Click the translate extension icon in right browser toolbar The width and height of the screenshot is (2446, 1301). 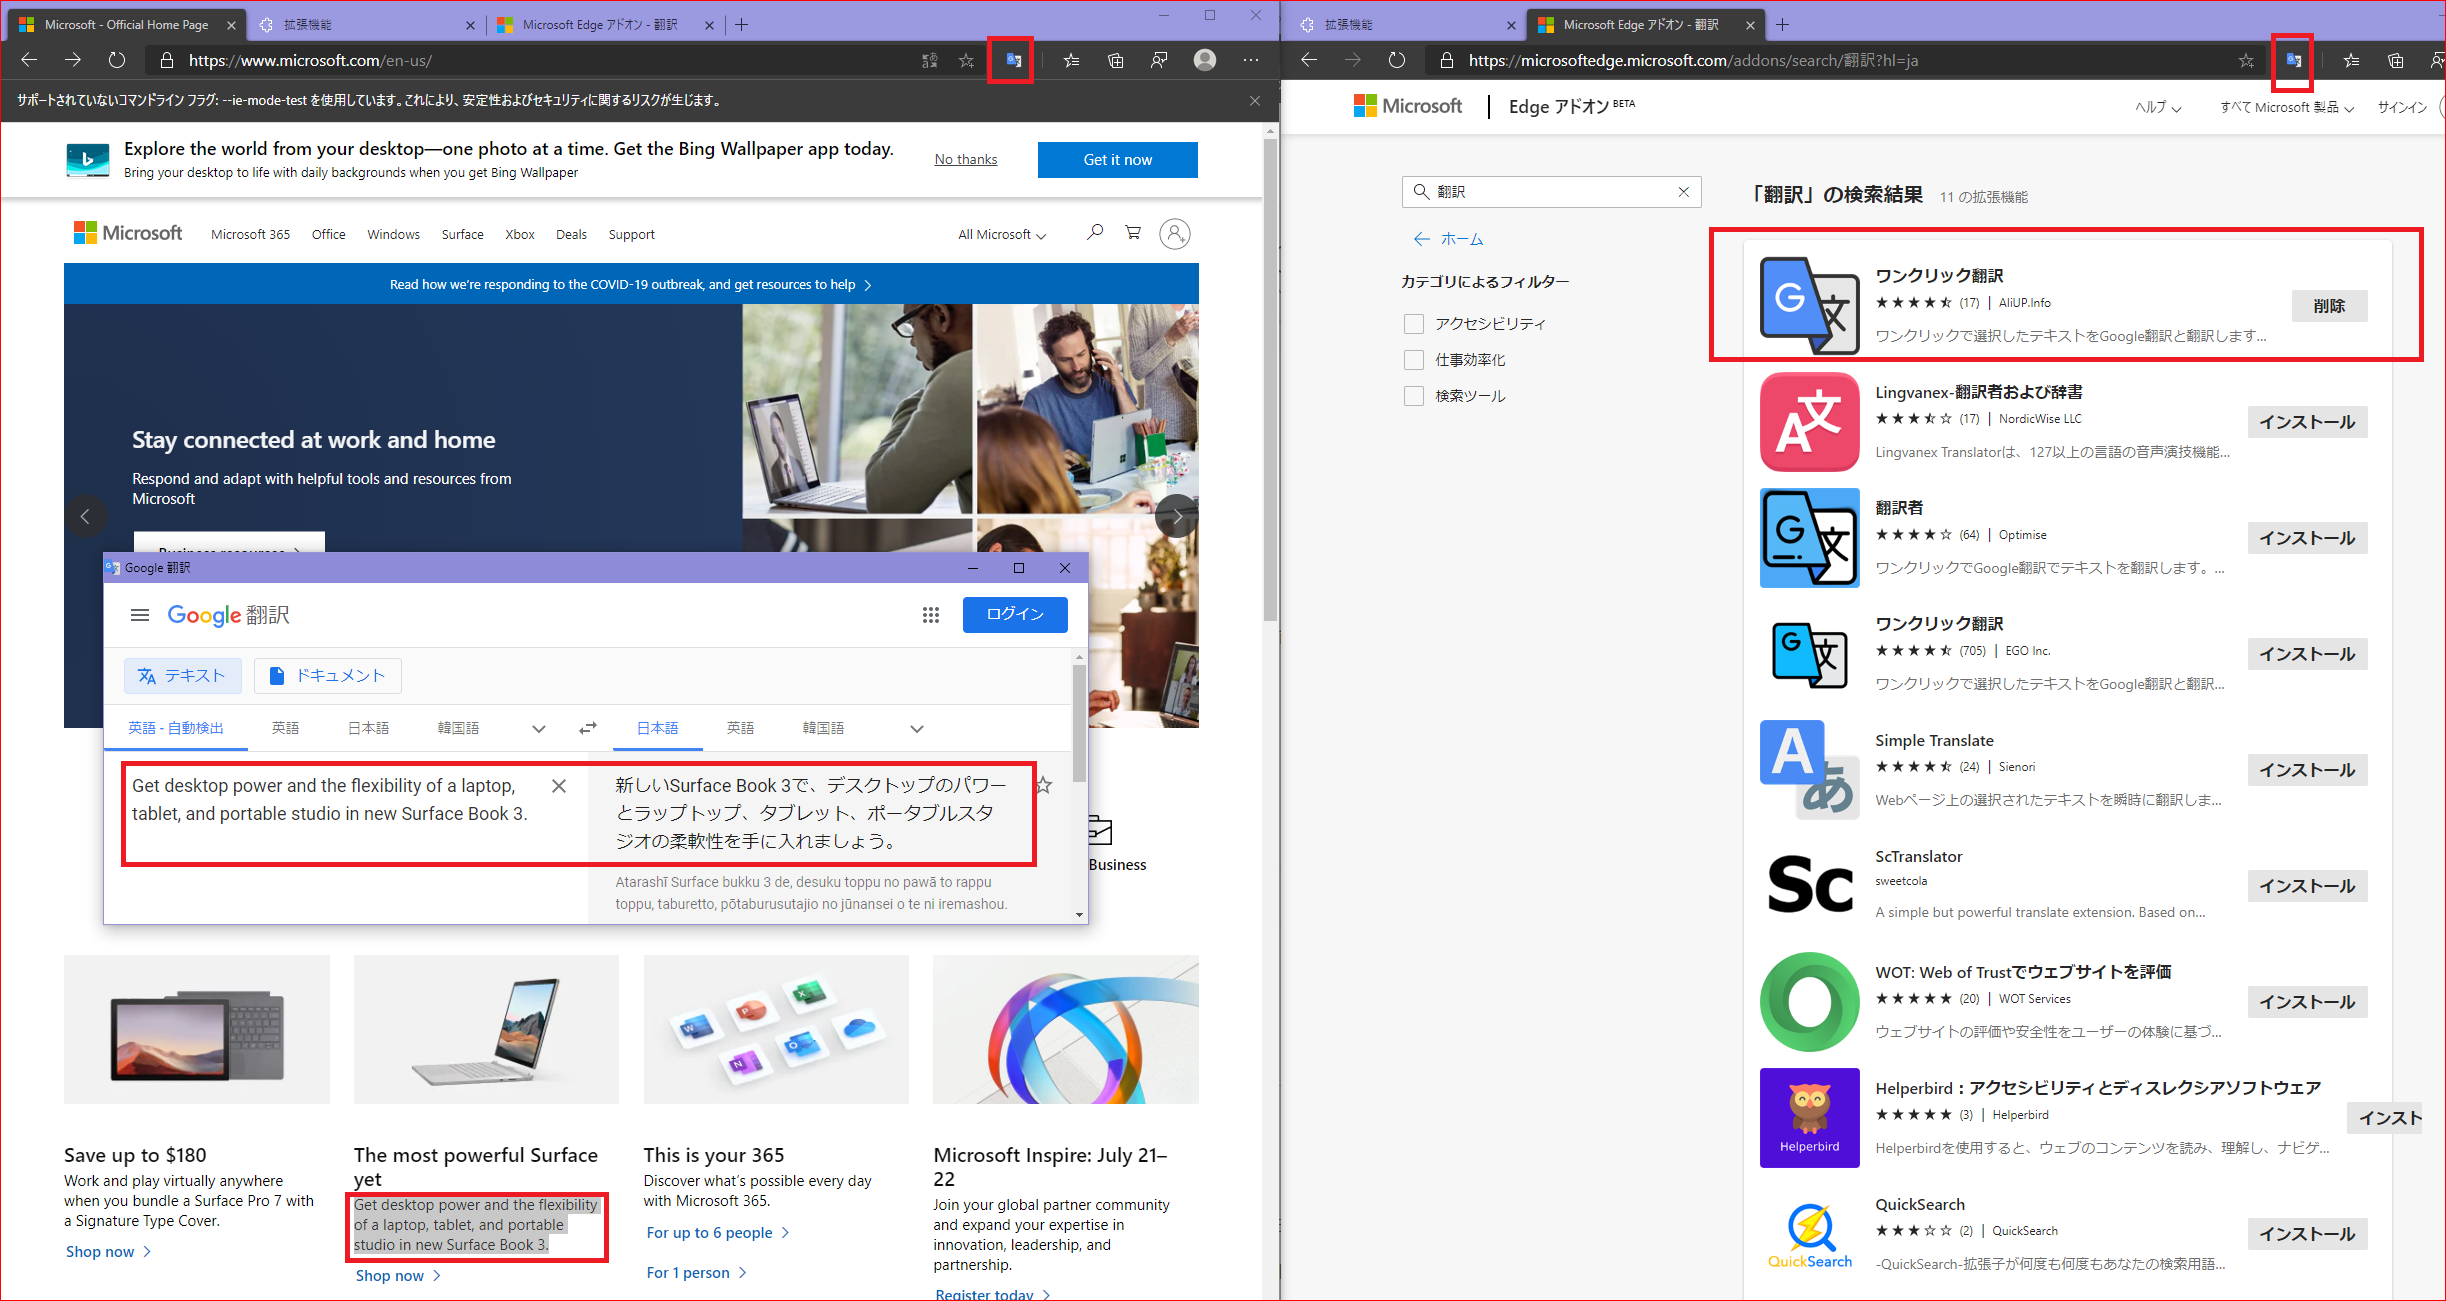click(2293, 60)
